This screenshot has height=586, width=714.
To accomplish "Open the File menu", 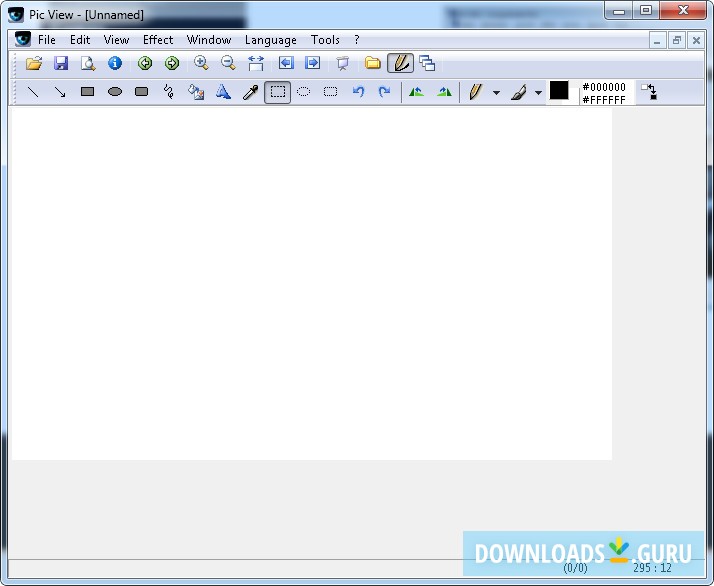I will click(x=46, y=40).
